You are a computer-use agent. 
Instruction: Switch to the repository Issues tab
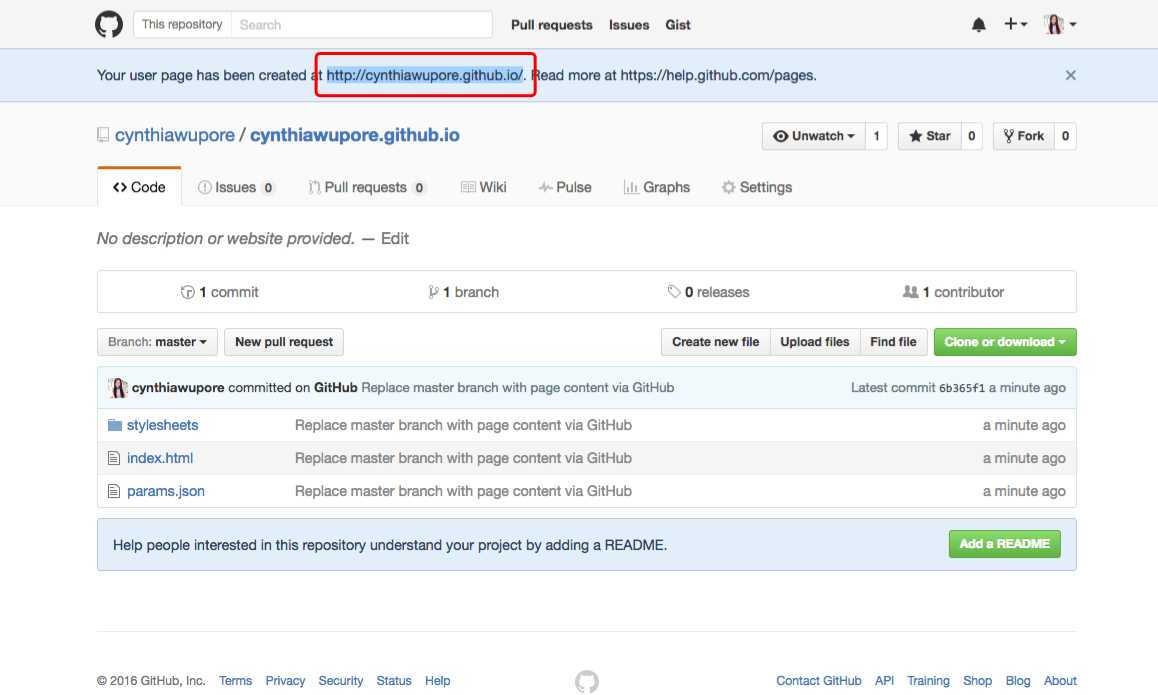(x=236, y=188)
